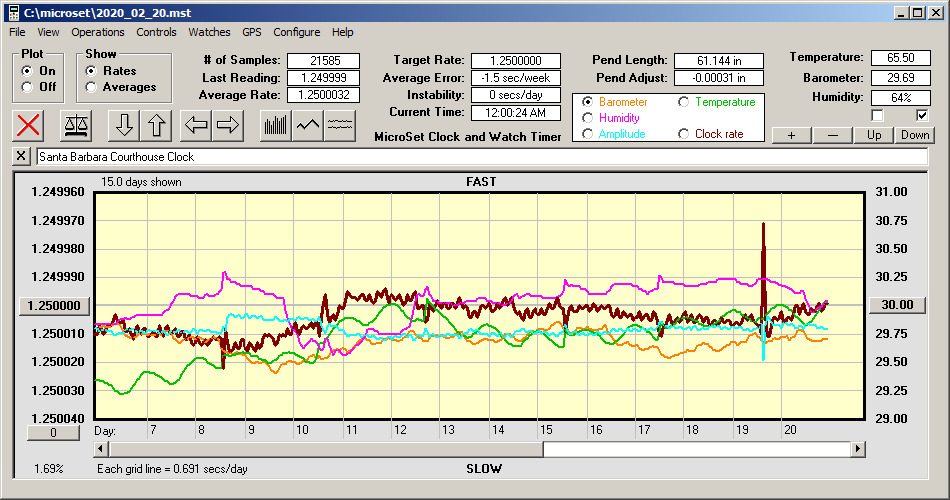Viewport: 950px width, 500px height.
Task: Open the GPS menu
Action: (x=251, y=32)
